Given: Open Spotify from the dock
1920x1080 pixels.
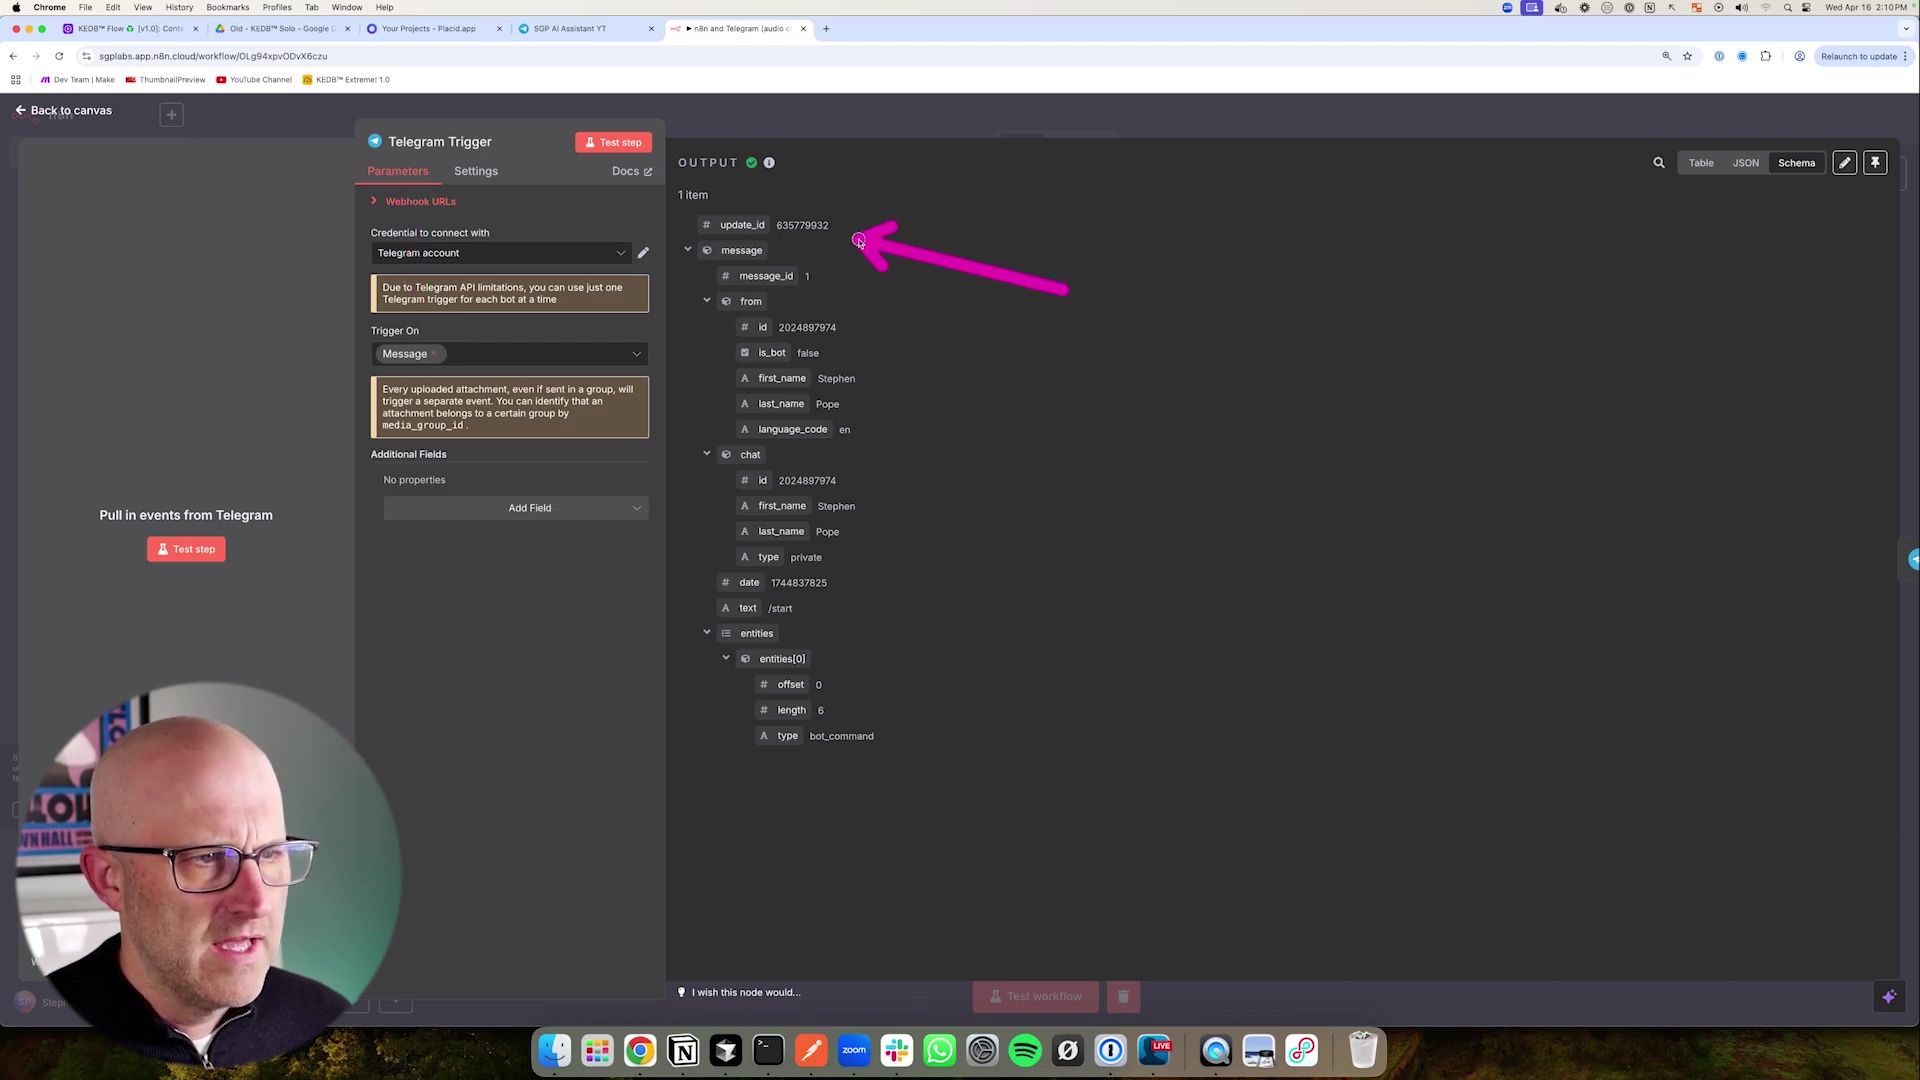Looking at the screenshot, I should [x=1025, y=1051].
